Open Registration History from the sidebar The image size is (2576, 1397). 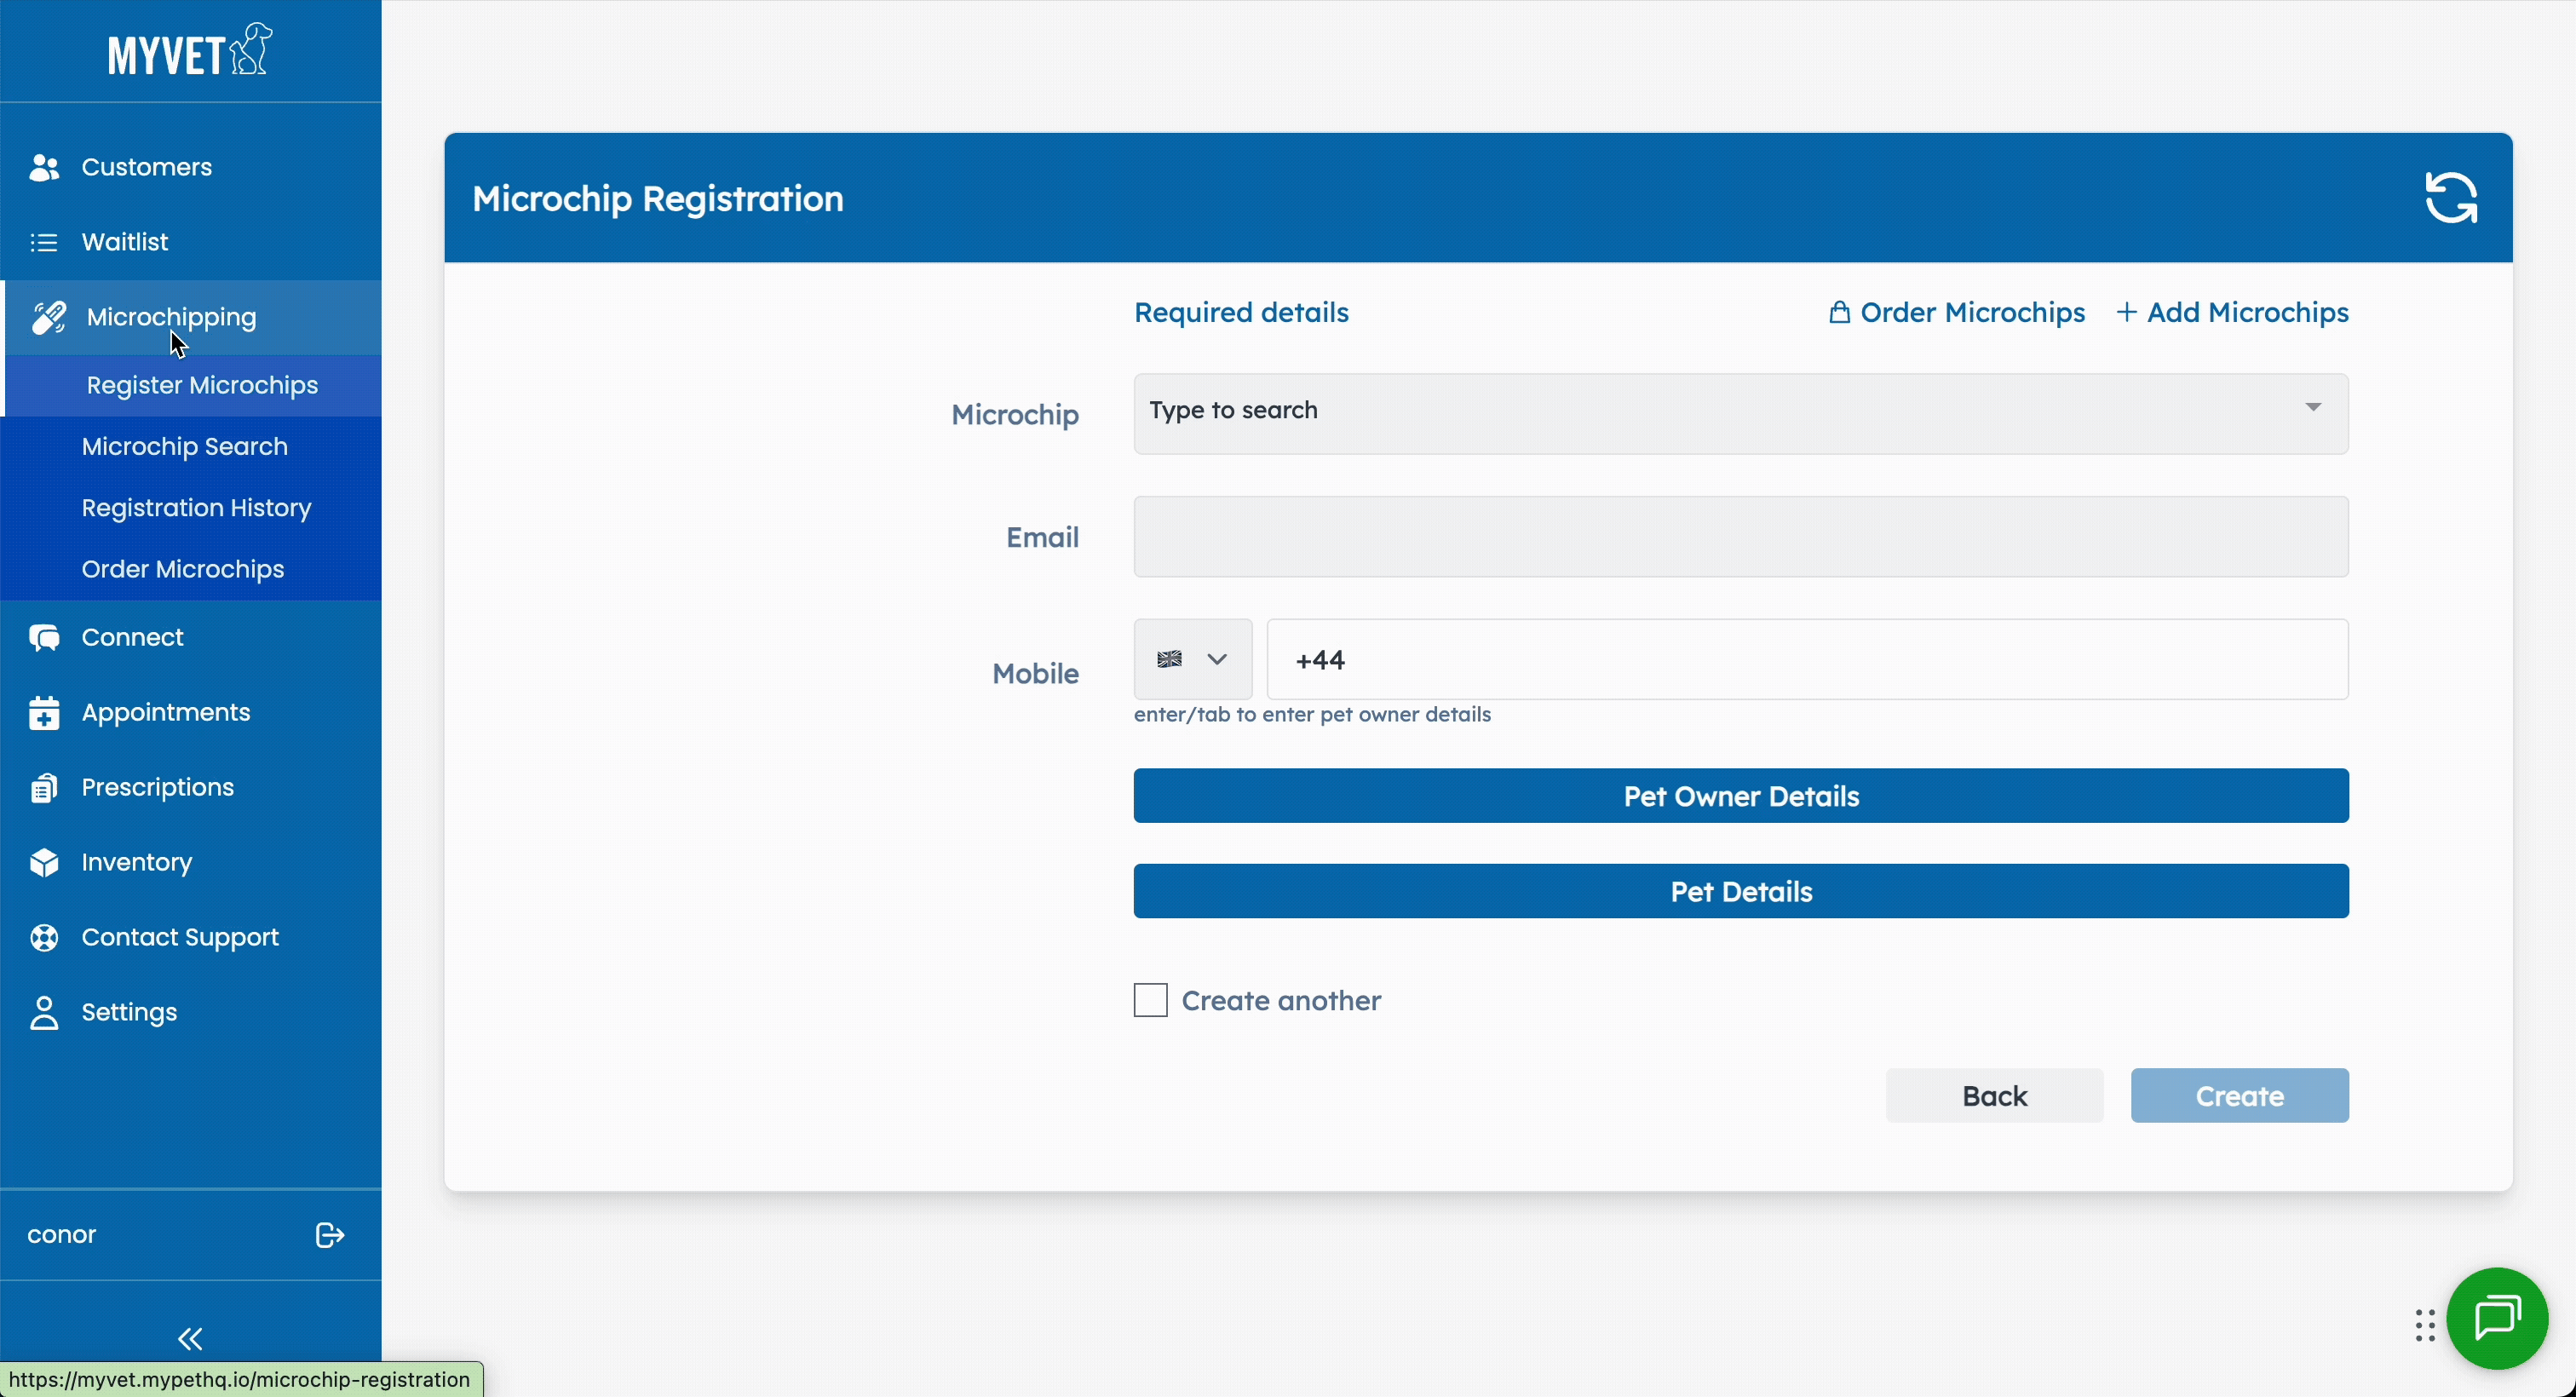tap(196, 508)
